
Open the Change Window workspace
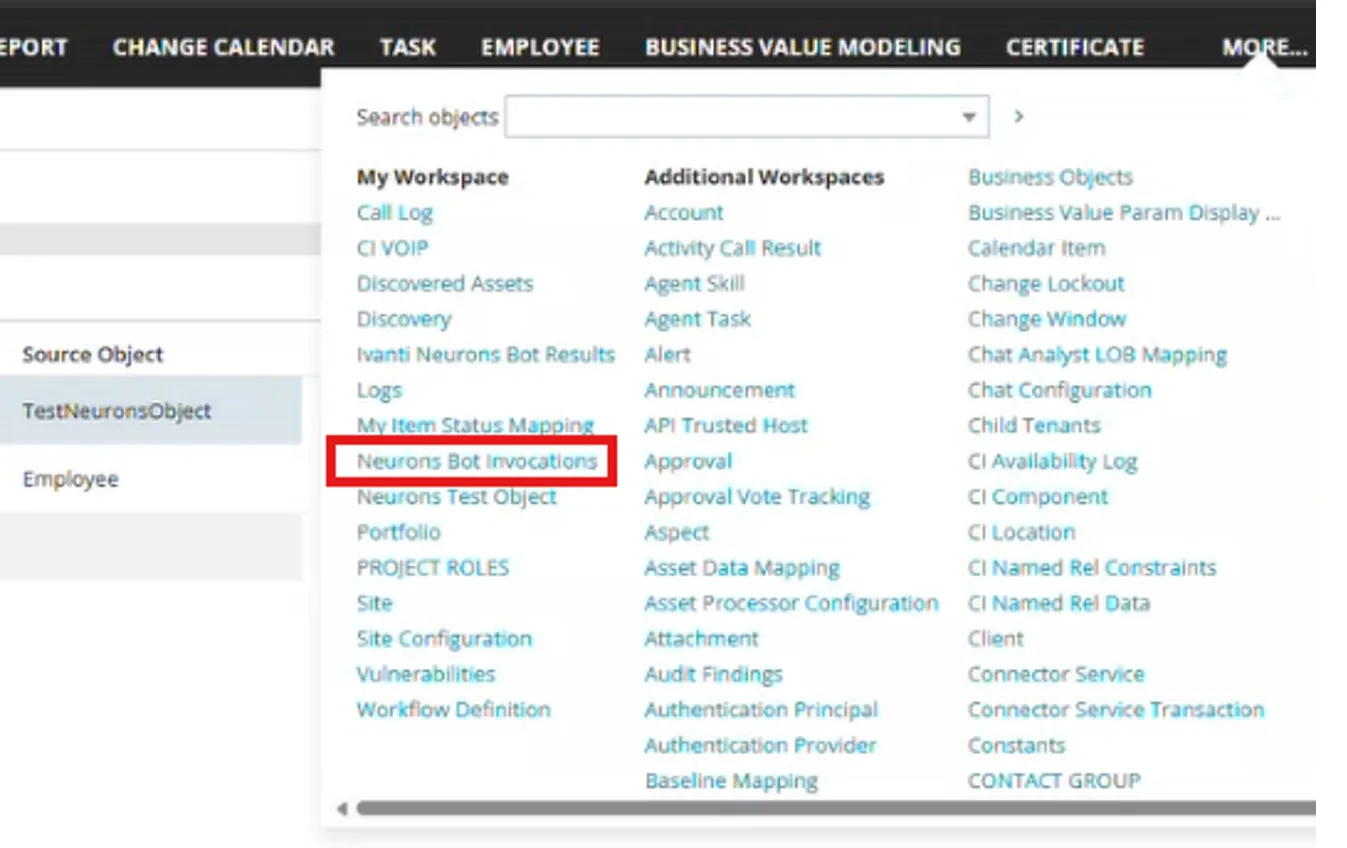click(x=1047, y=319)
